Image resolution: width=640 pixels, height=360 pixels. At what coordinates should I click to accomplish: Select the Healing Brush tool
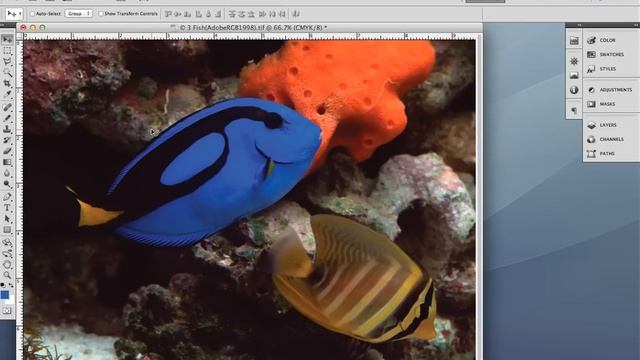click(7, 107)
